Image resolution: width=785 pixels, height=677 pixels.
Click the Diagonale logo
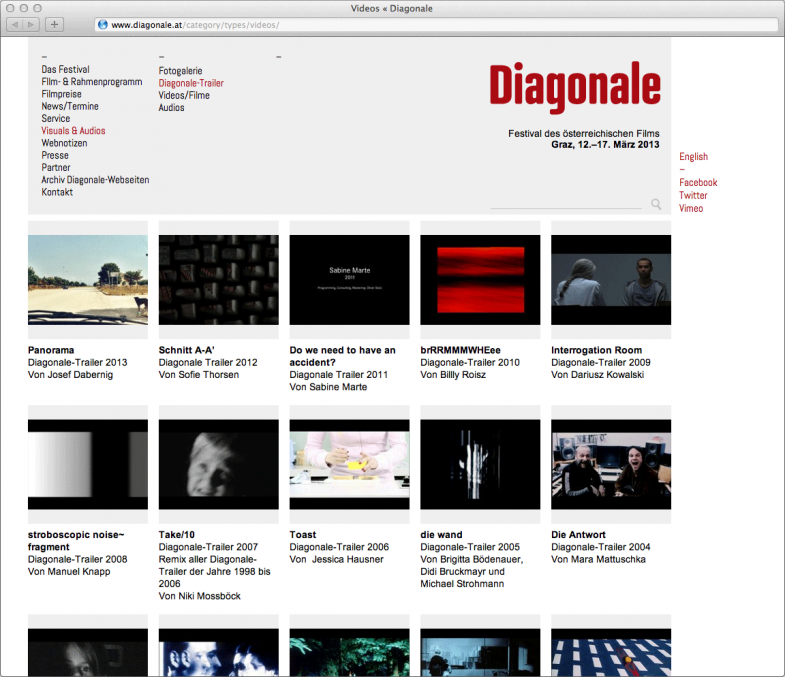(x=575, y=87)
